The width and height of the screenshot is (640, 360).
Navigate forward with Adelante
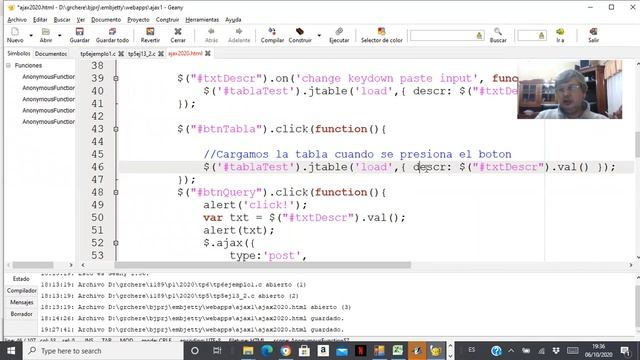[239, 35]
